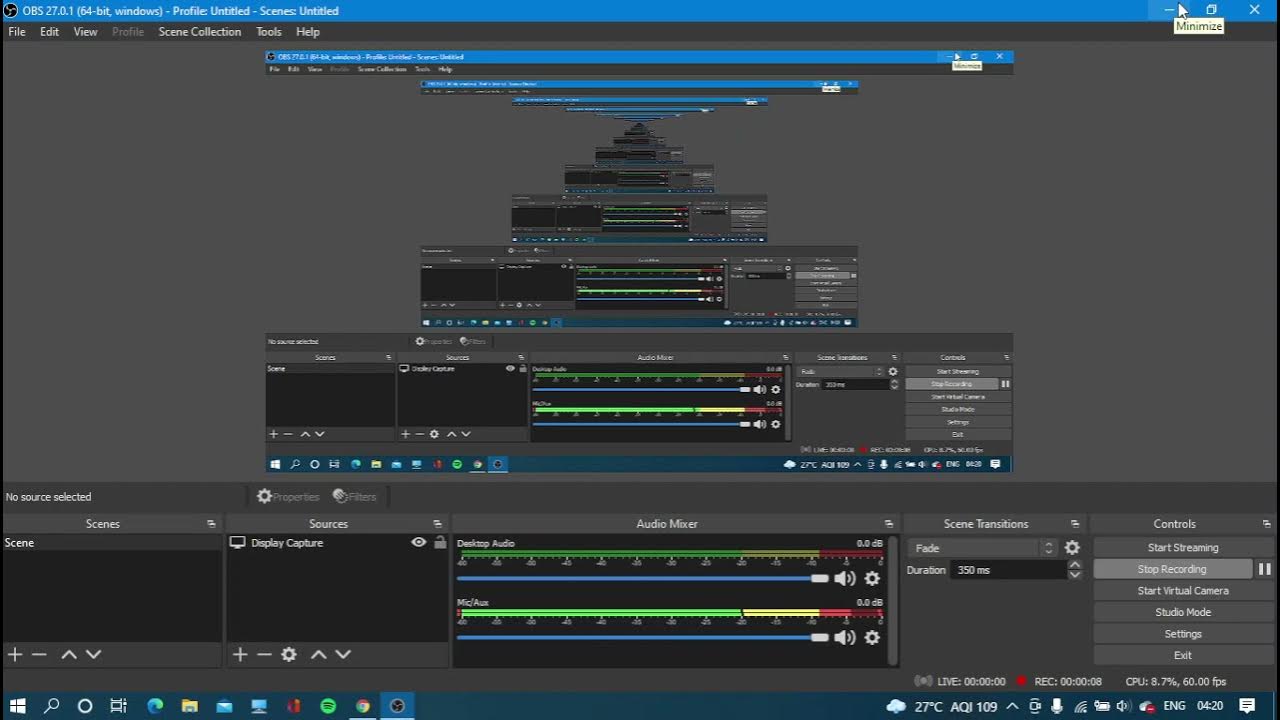This screenshot has width=1280, height=720.
Task: Undock the Scene Transitions panel
Action: pos(1075,524)
